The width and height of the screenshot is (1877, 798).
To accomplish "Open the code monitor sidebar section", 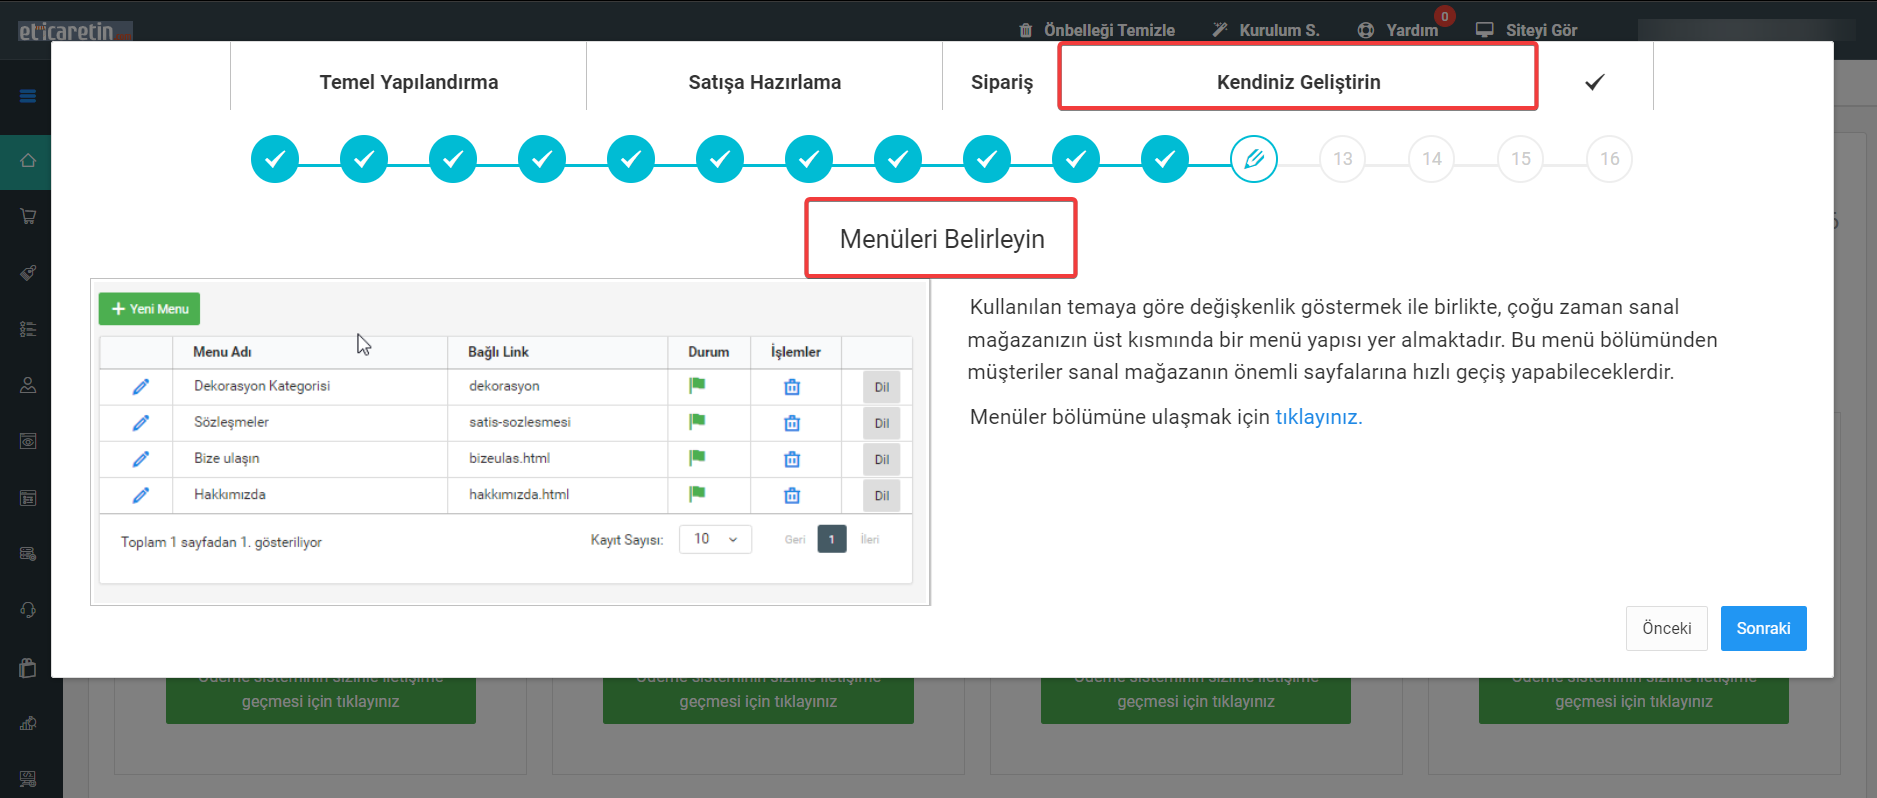I will [x=28, y=779].
